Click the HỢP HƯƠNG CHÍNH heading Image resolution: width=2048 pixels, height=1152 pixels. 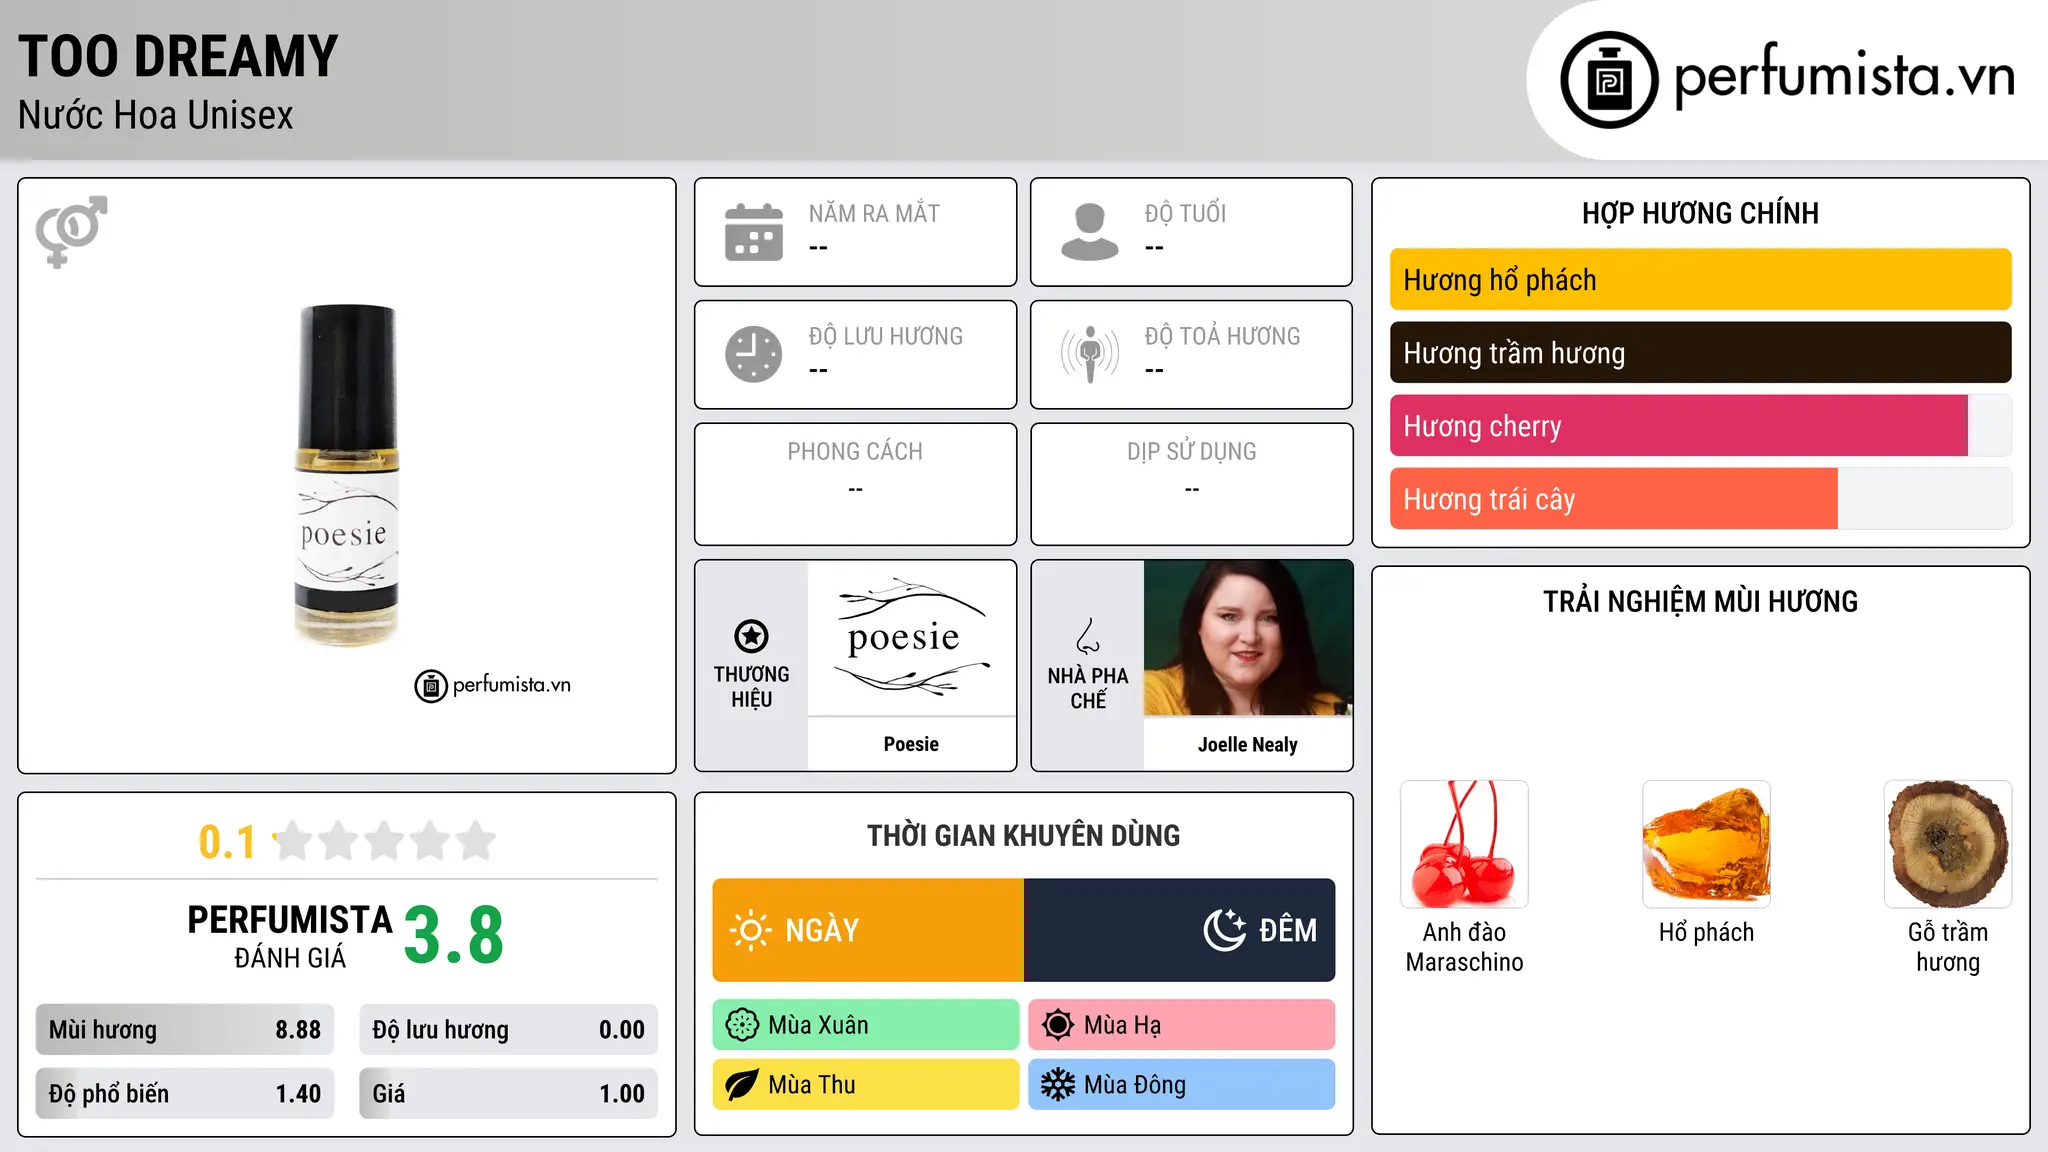pos(1700,213)
